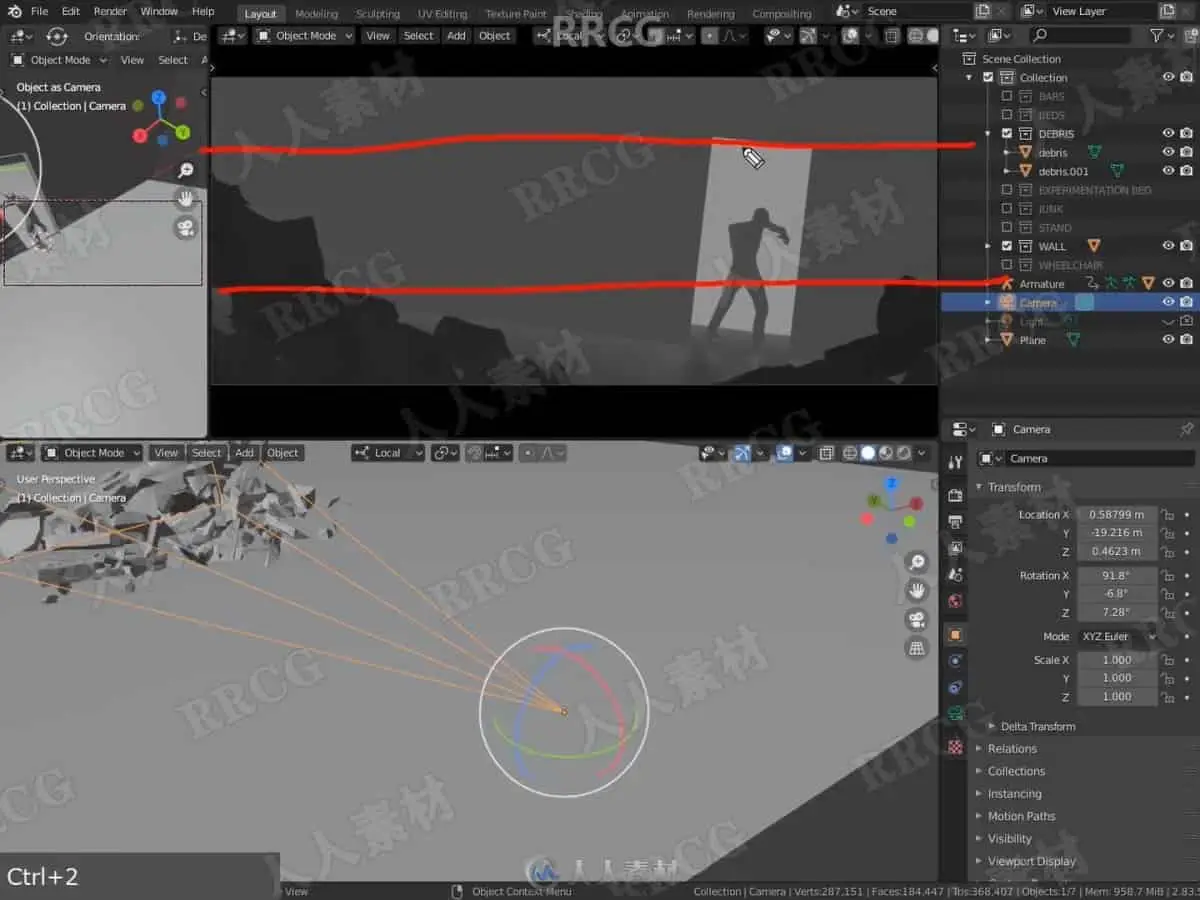Open the View Layer properties tab
This screenshot has height=900, width=1200.
coord(955,548)
